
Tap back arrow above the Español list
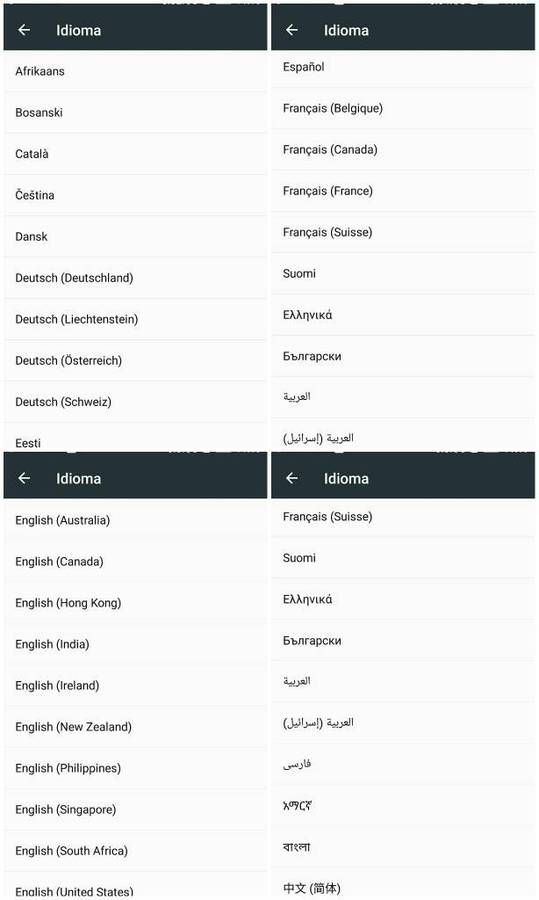[292, 30]
